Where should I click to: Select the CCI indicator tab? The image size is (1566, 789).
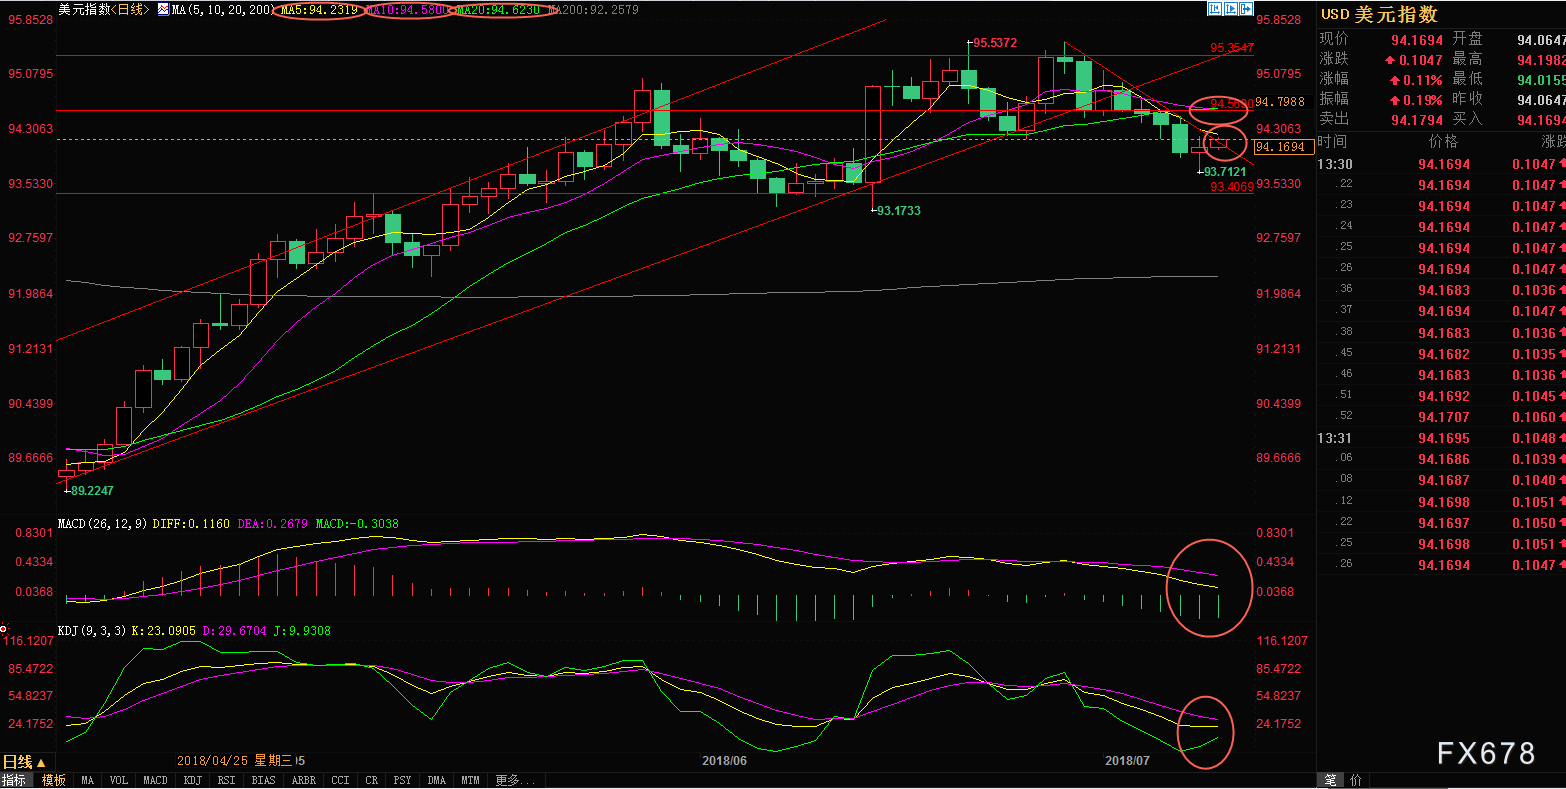340,780
